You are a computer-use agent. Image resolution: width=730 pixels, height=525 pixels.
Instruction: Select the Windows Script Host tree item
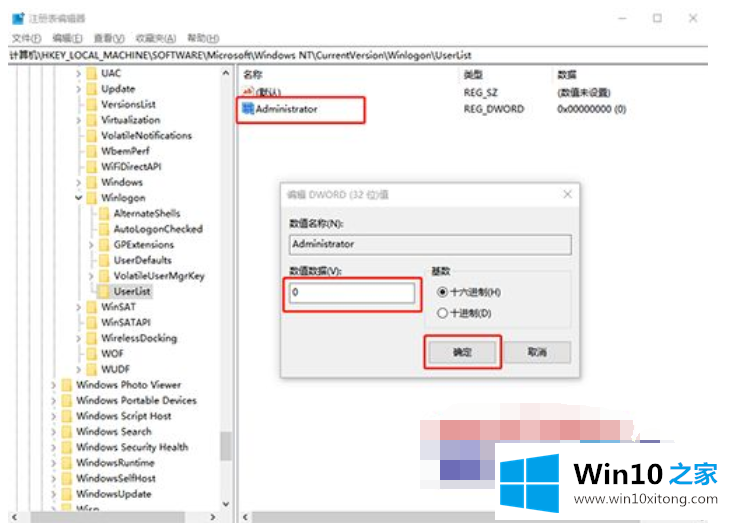point(124,416)
